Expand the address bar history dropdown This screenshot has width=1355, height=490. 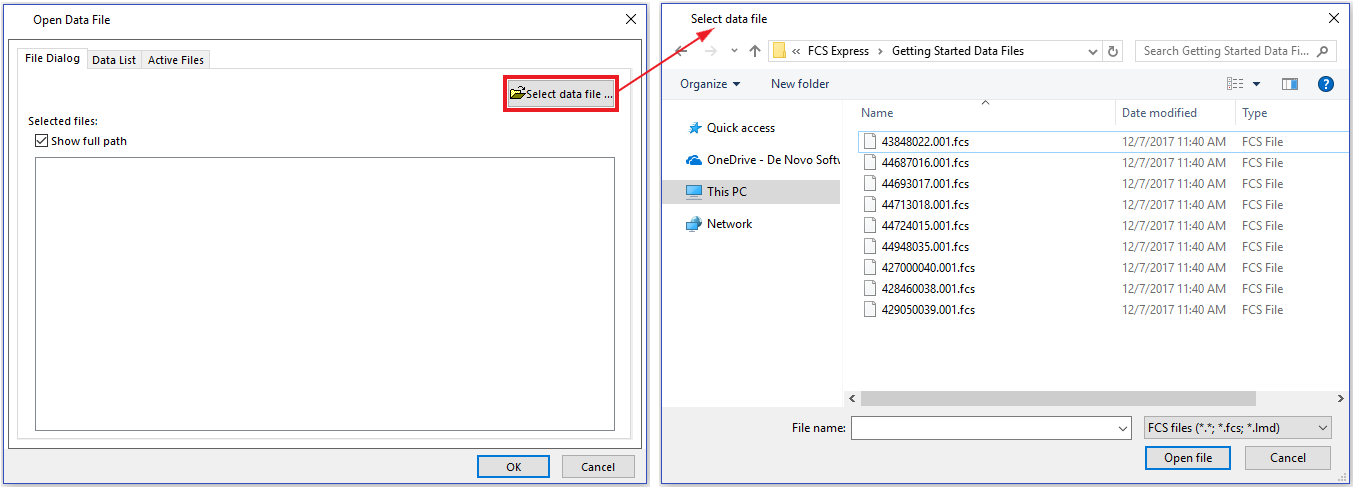pyautogui.click(x=1091, y=51)
